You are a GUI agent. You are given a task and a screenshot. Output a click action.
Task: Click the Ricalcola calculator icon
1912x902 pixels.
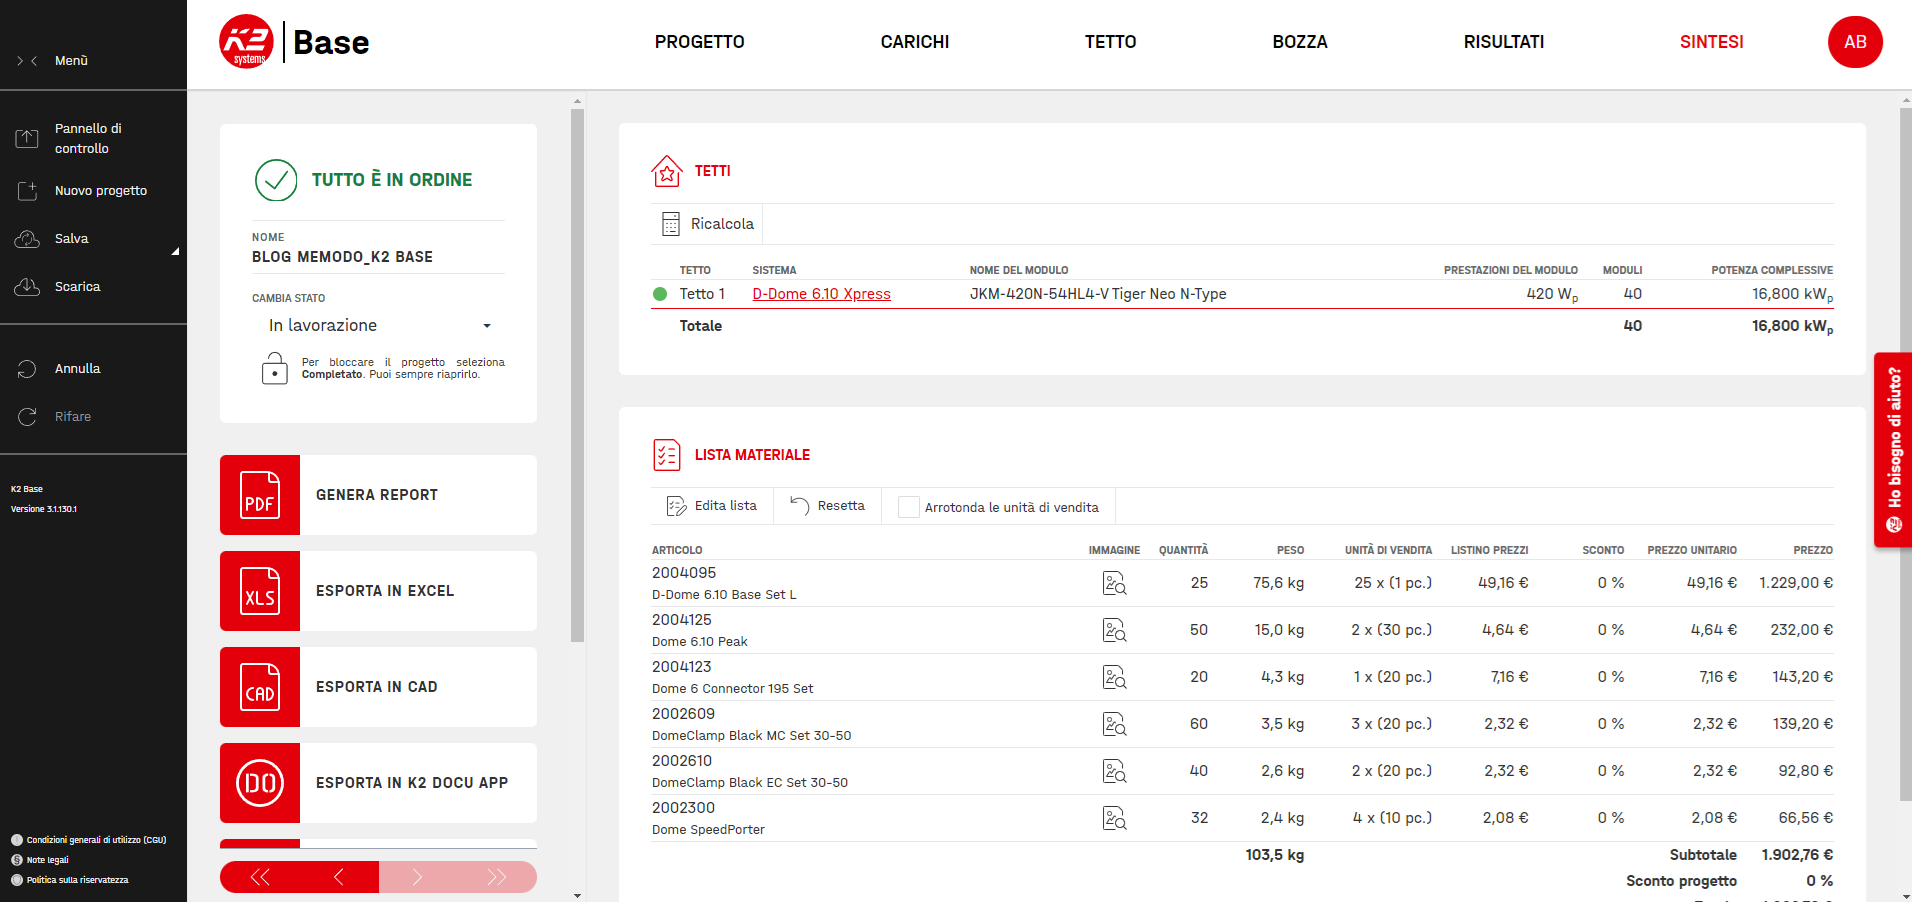coord(671,224)
